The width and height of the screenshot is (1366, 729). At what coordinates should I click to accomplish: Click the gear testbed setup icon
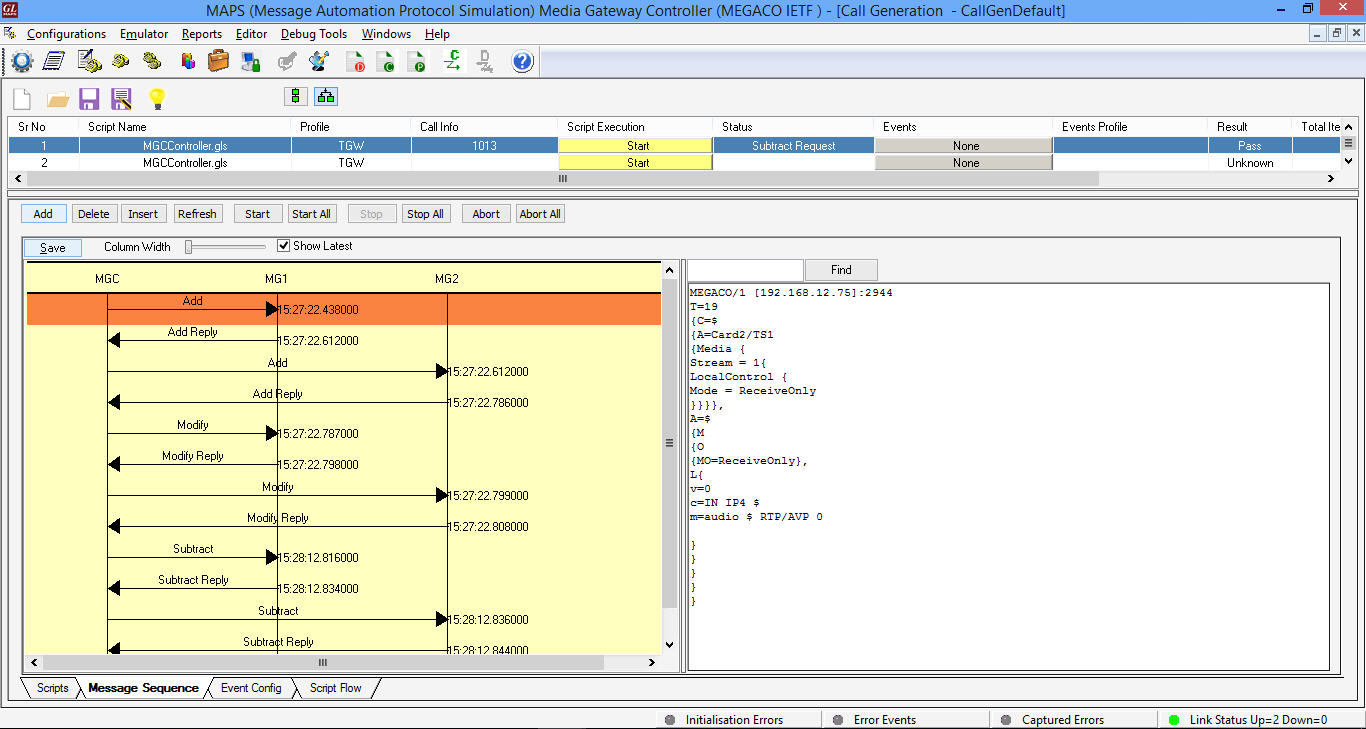coord(22,62)
